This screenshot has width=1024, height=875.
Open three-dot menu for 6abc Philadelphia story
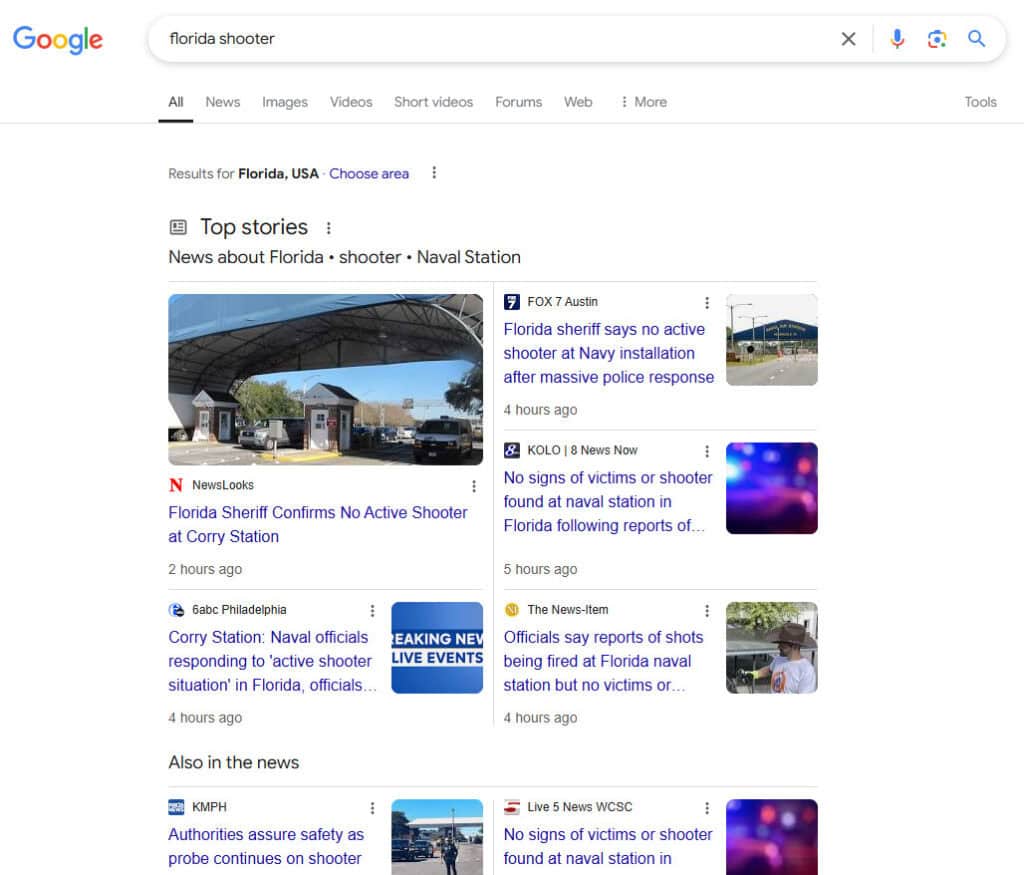click(x=372, y=611)
